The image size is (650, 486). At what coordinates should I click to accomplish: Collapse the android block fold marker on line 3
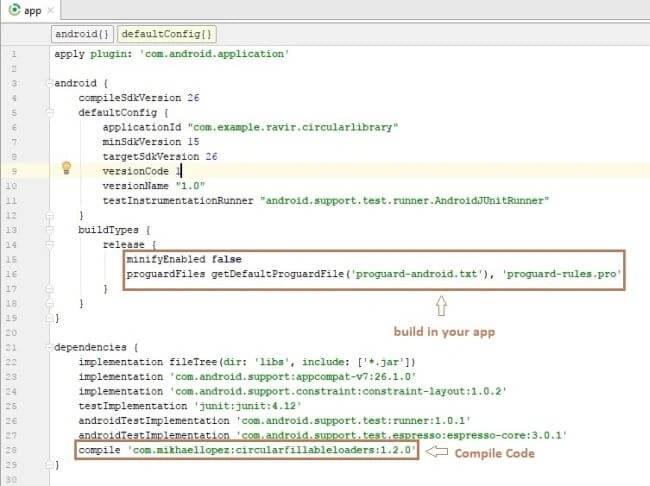click(50, 83)
